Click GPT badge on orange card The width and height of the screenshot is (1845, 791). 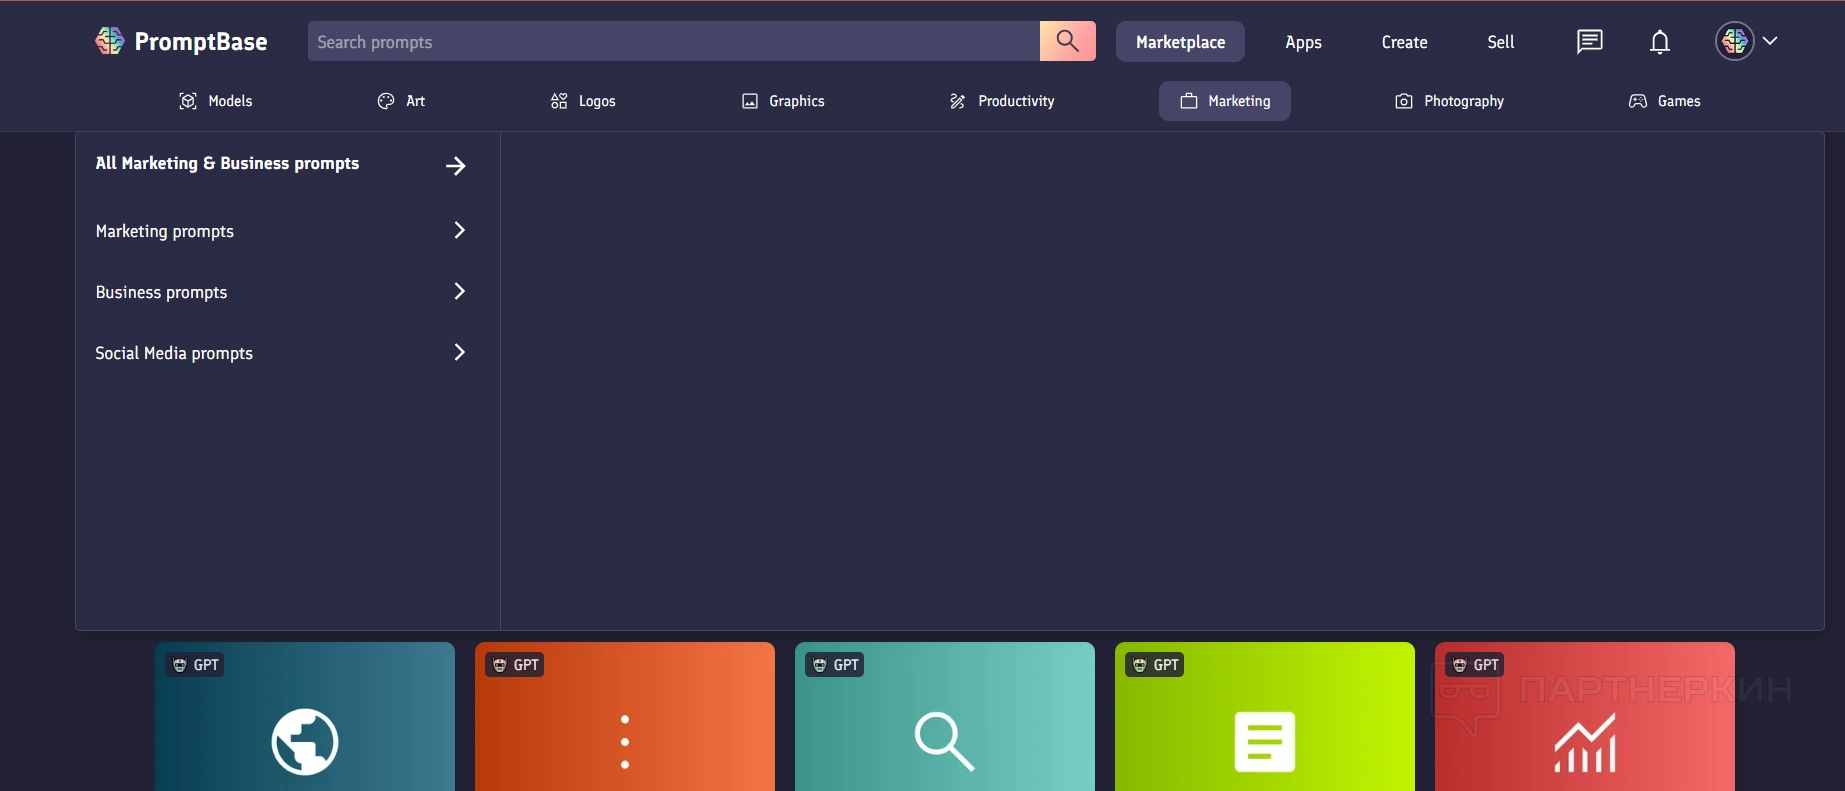point(515,665)
